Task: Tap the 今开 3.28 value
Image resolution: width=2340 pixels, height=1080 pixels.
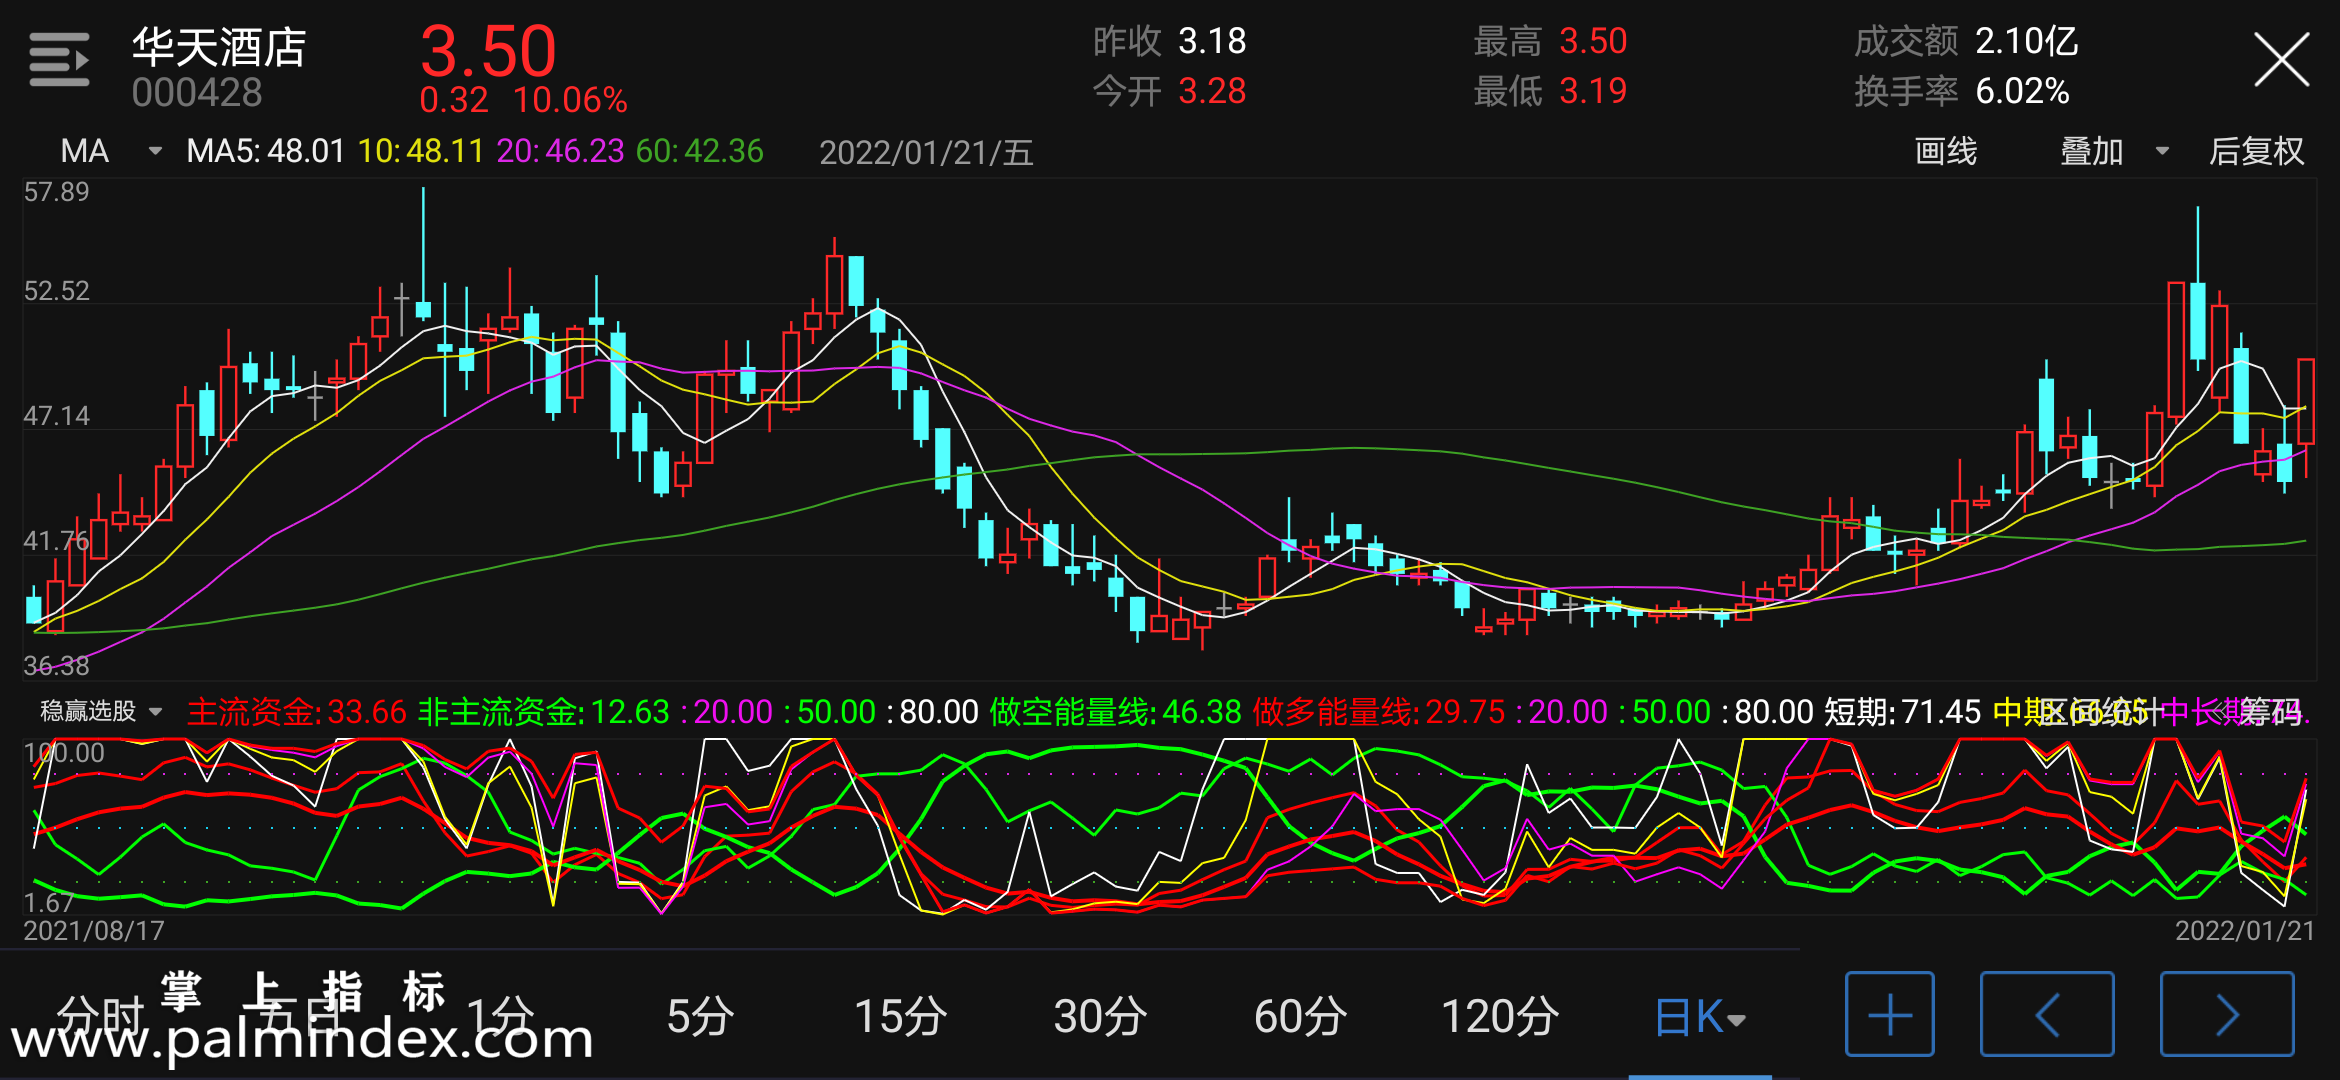Action: [1169, 91]
